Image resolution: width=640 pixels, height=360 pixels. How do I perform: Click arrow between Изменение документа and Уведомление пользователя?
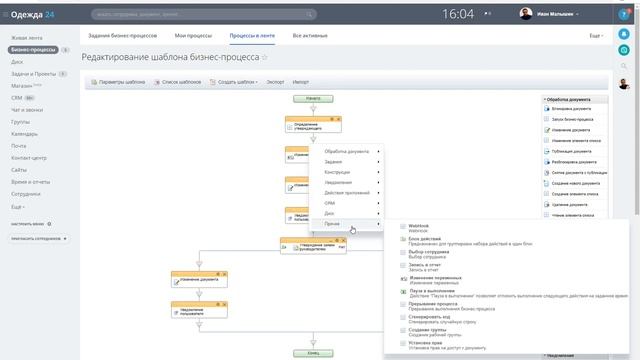pos(199,294)
